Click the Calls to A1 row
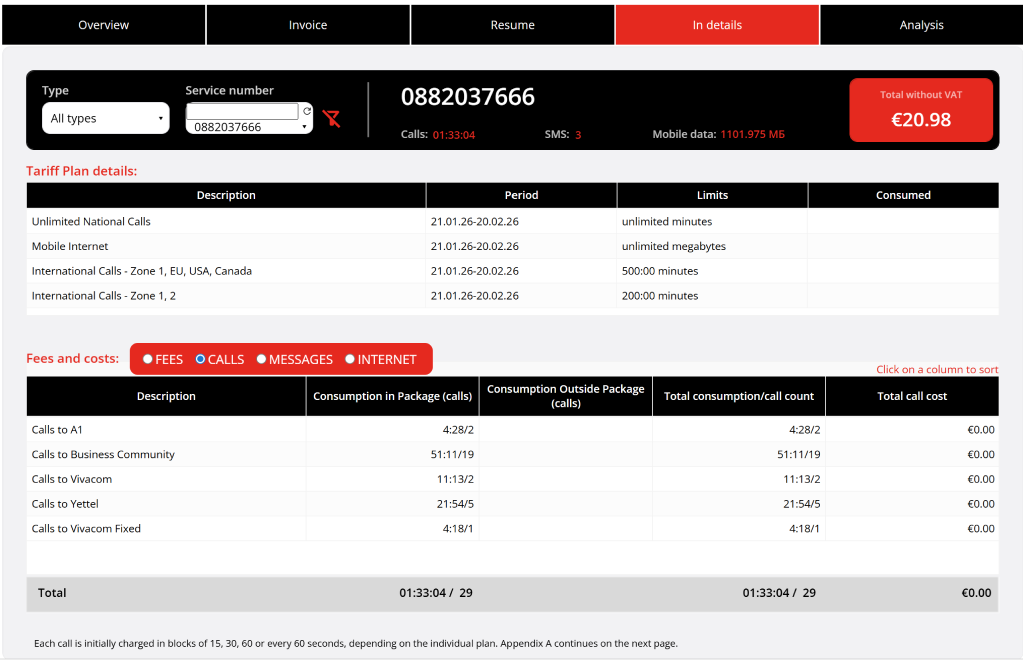 tap(513, 430)
